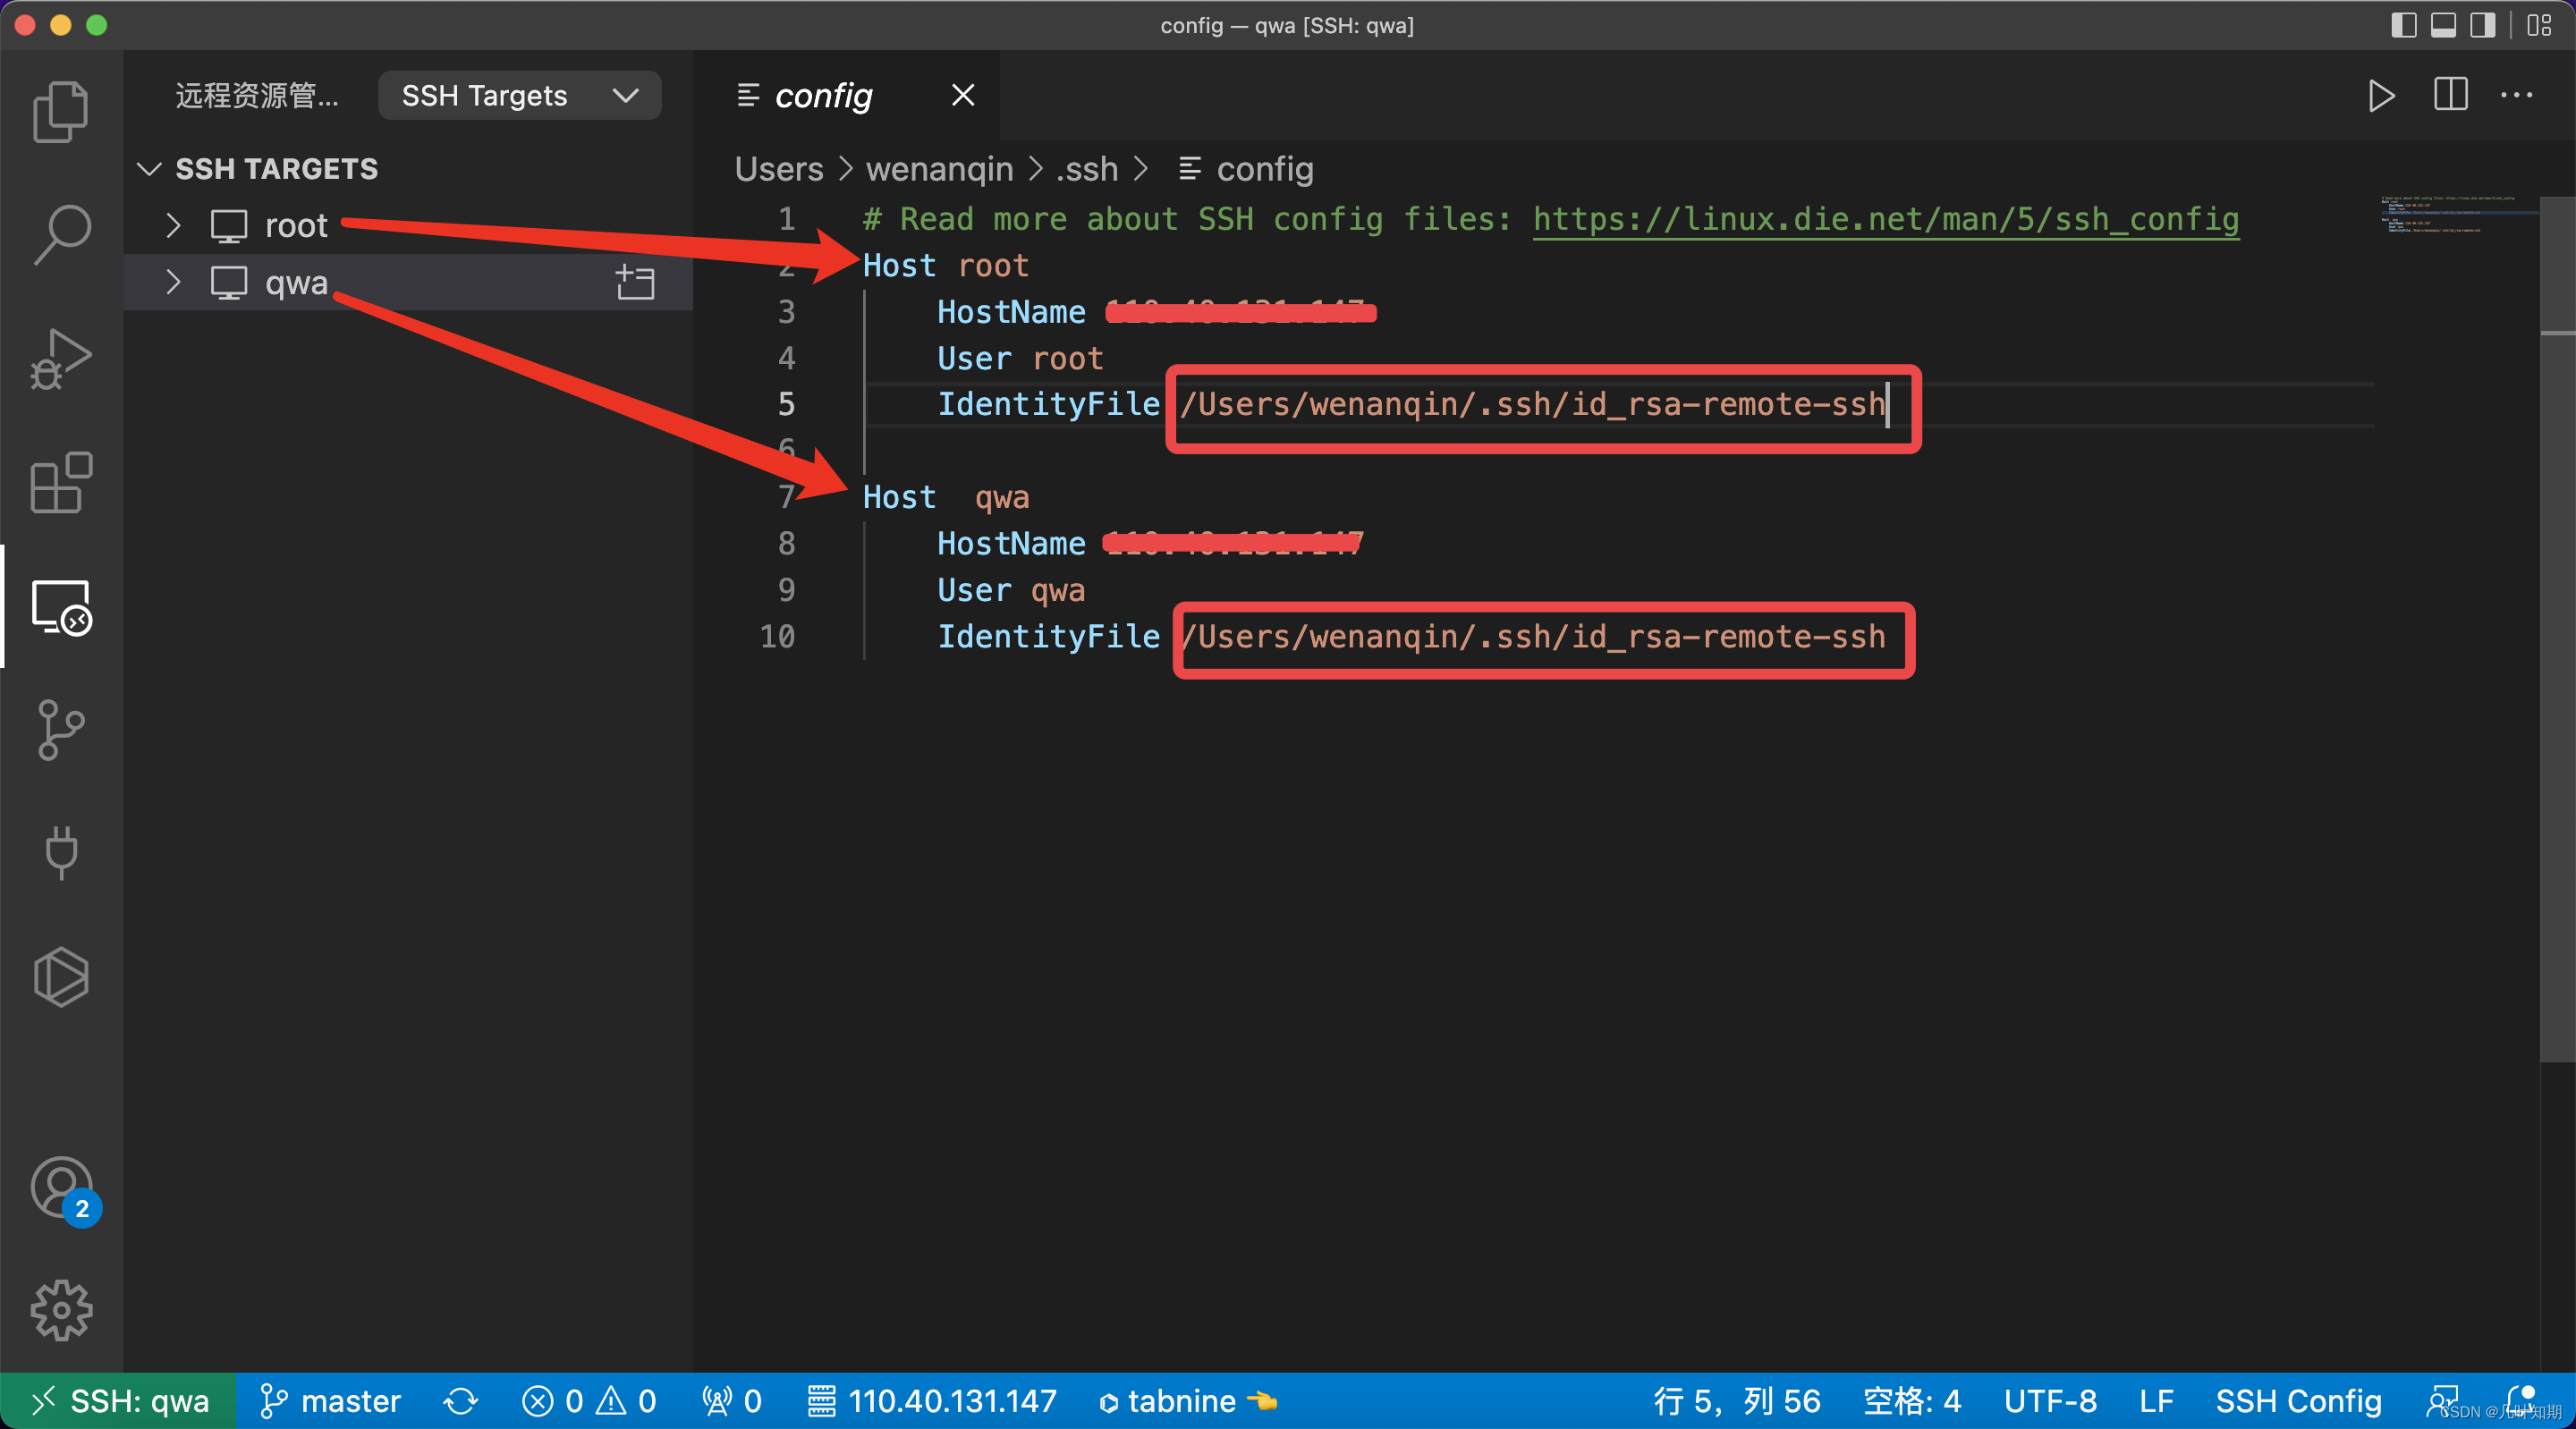Click the SSH: qwa remote status button
Image resolution: width=2576 pixels, height=1429 pixels.
119,1401
